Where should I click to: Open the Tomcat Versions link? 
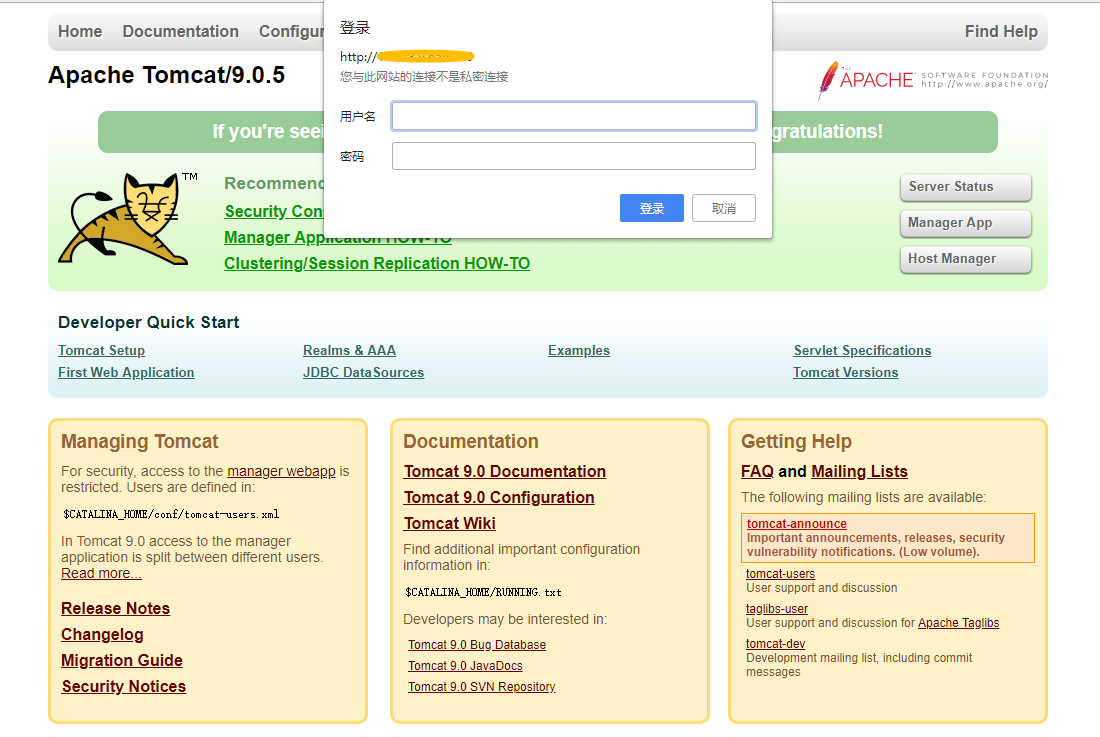click(x=845, y=372)
